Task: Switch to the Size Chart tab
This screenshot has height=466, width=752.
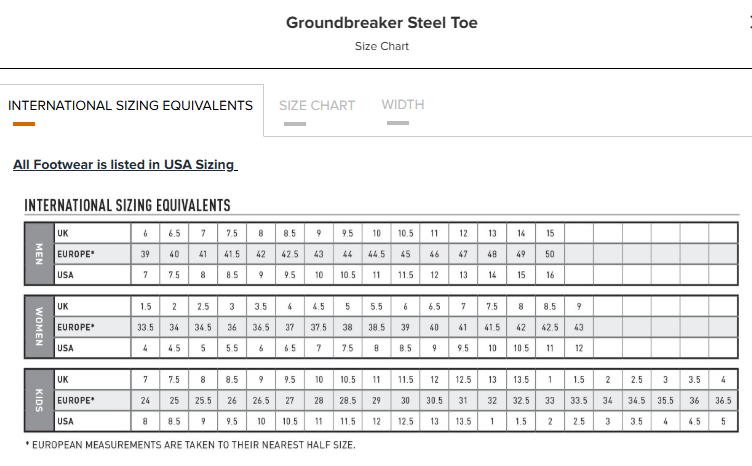Action: (x=317, y=105)
